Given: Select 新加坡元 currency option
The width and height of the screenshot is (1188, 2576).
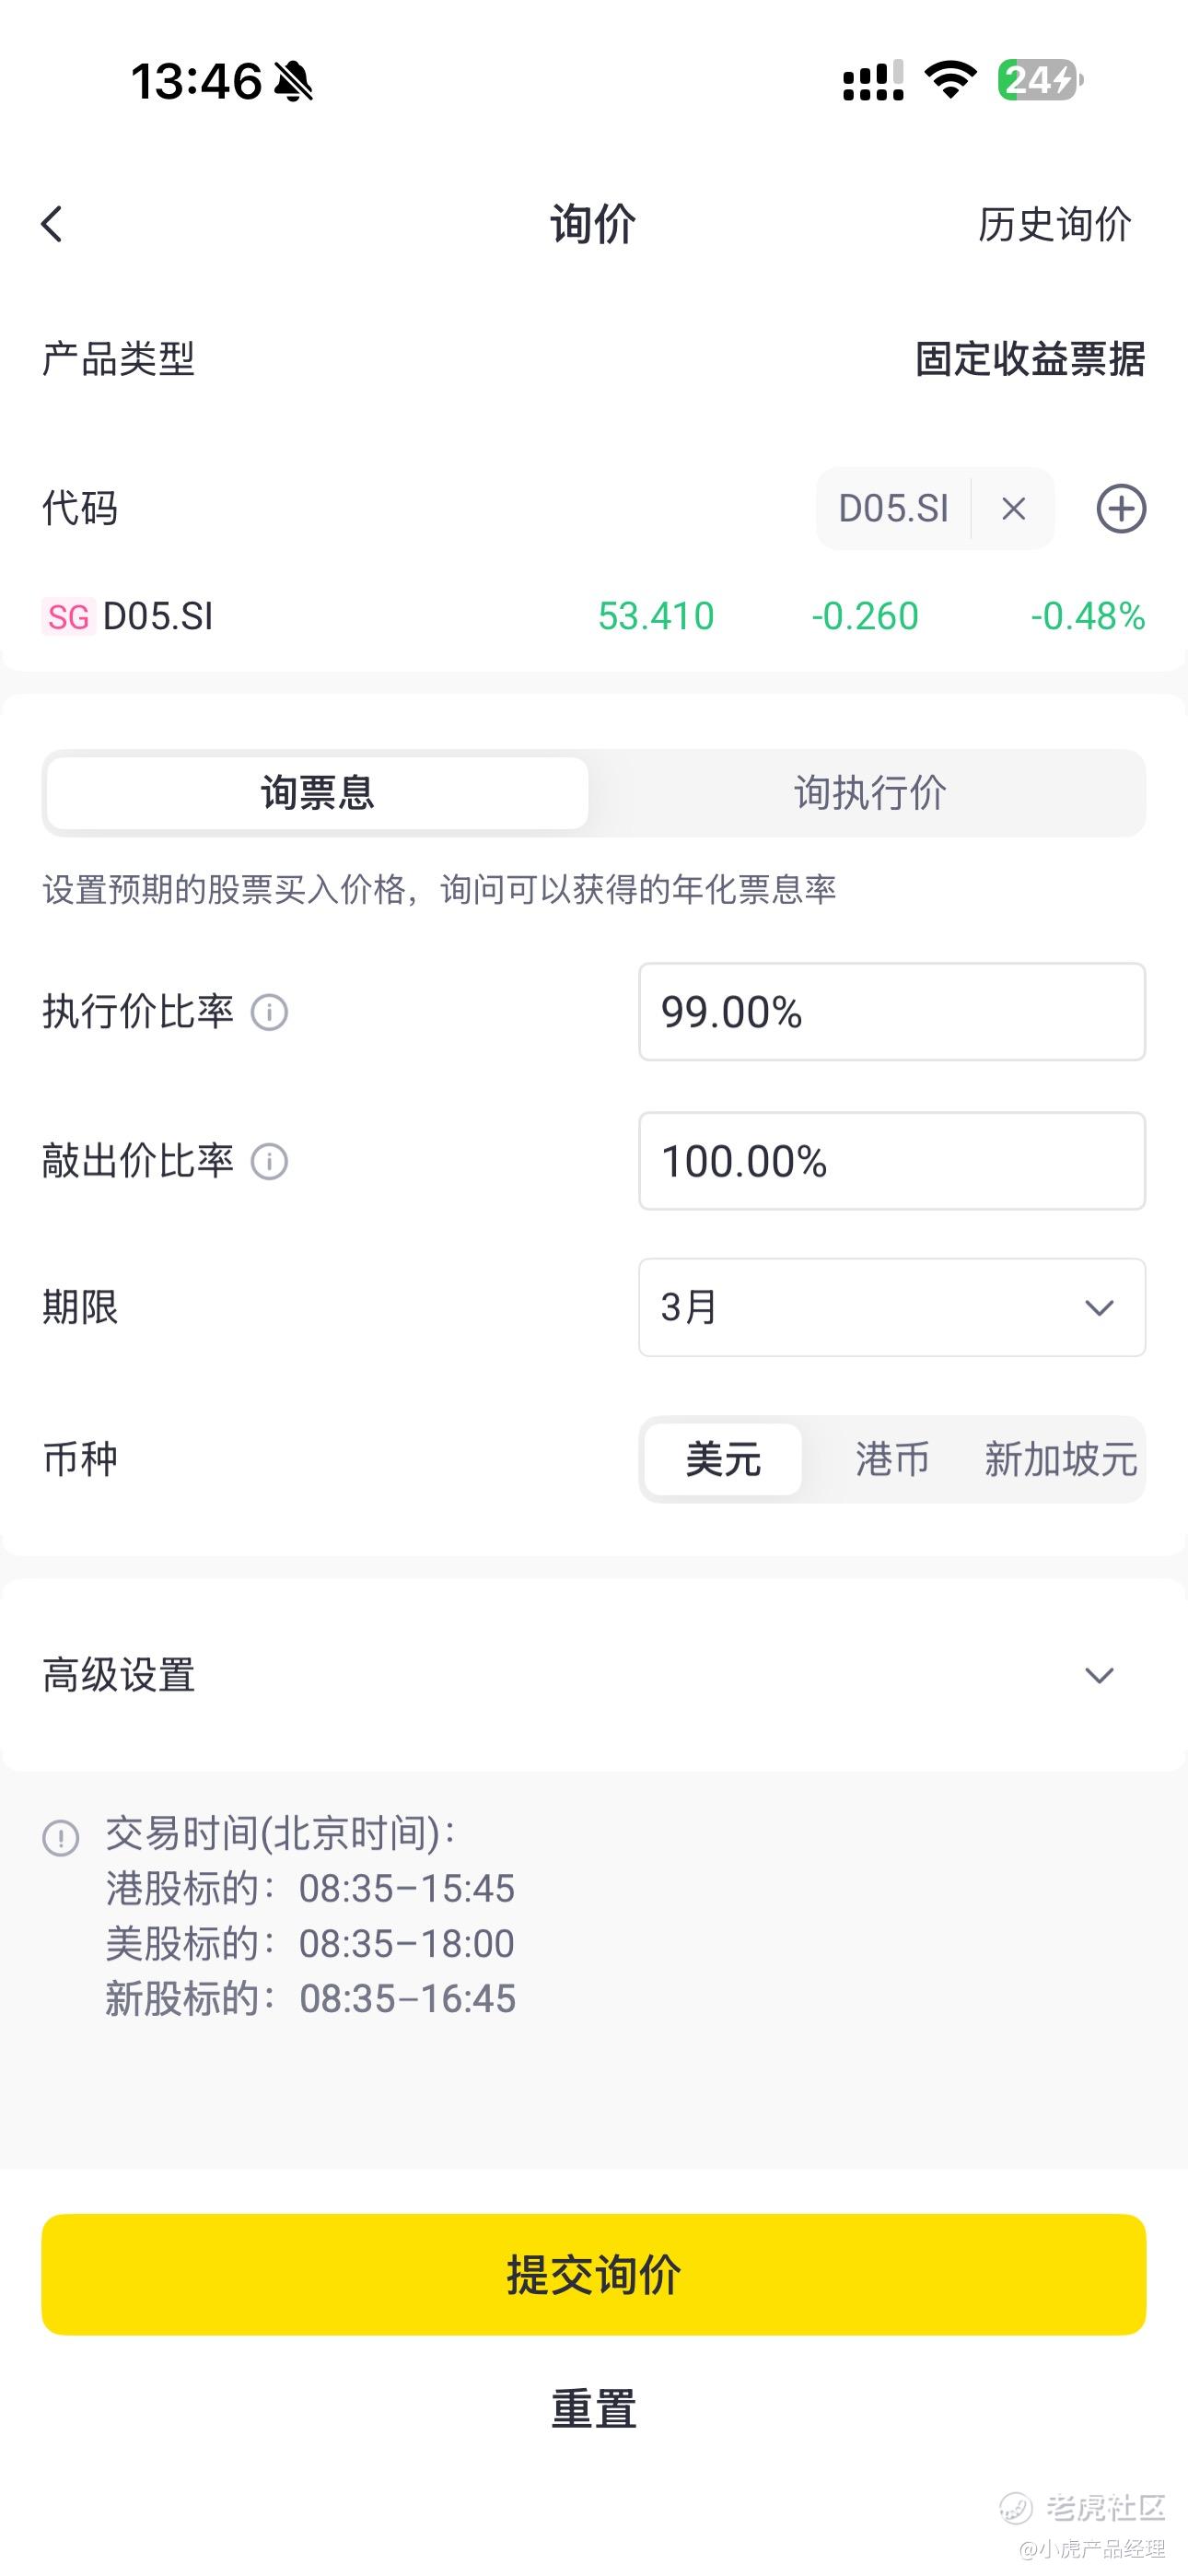Looking at the screenshot, I should click(1061, 1459).
